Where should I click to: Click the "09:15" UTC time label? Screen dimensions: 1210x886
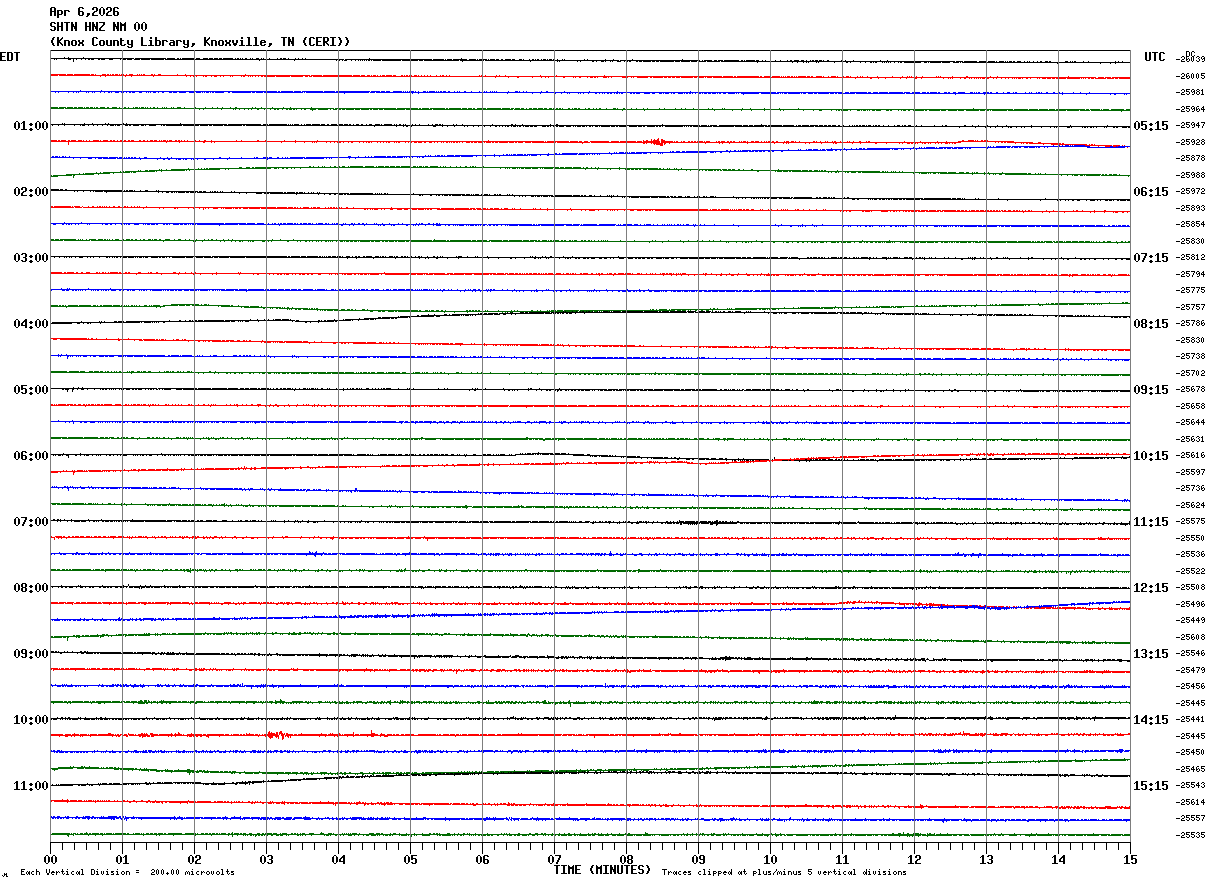pyautogui.click(x=1151, y=390)
